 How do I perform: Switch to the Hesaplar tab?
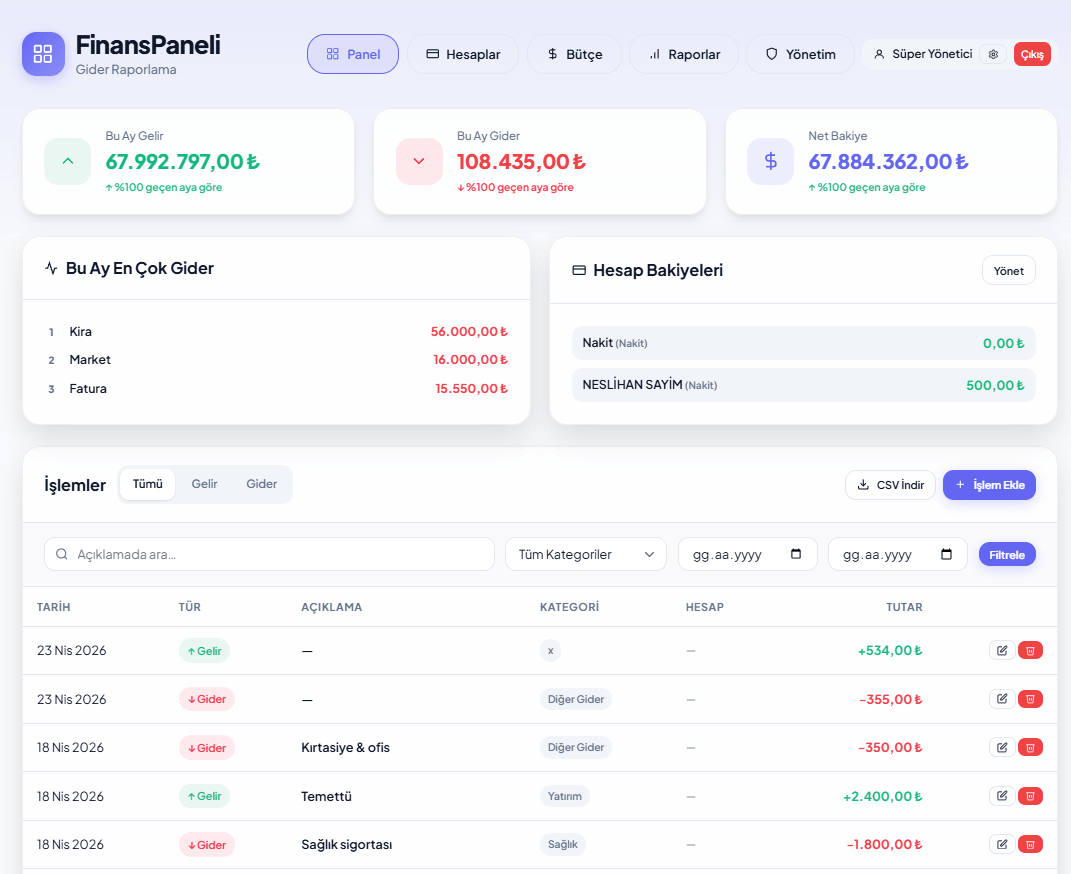point(462,54)
